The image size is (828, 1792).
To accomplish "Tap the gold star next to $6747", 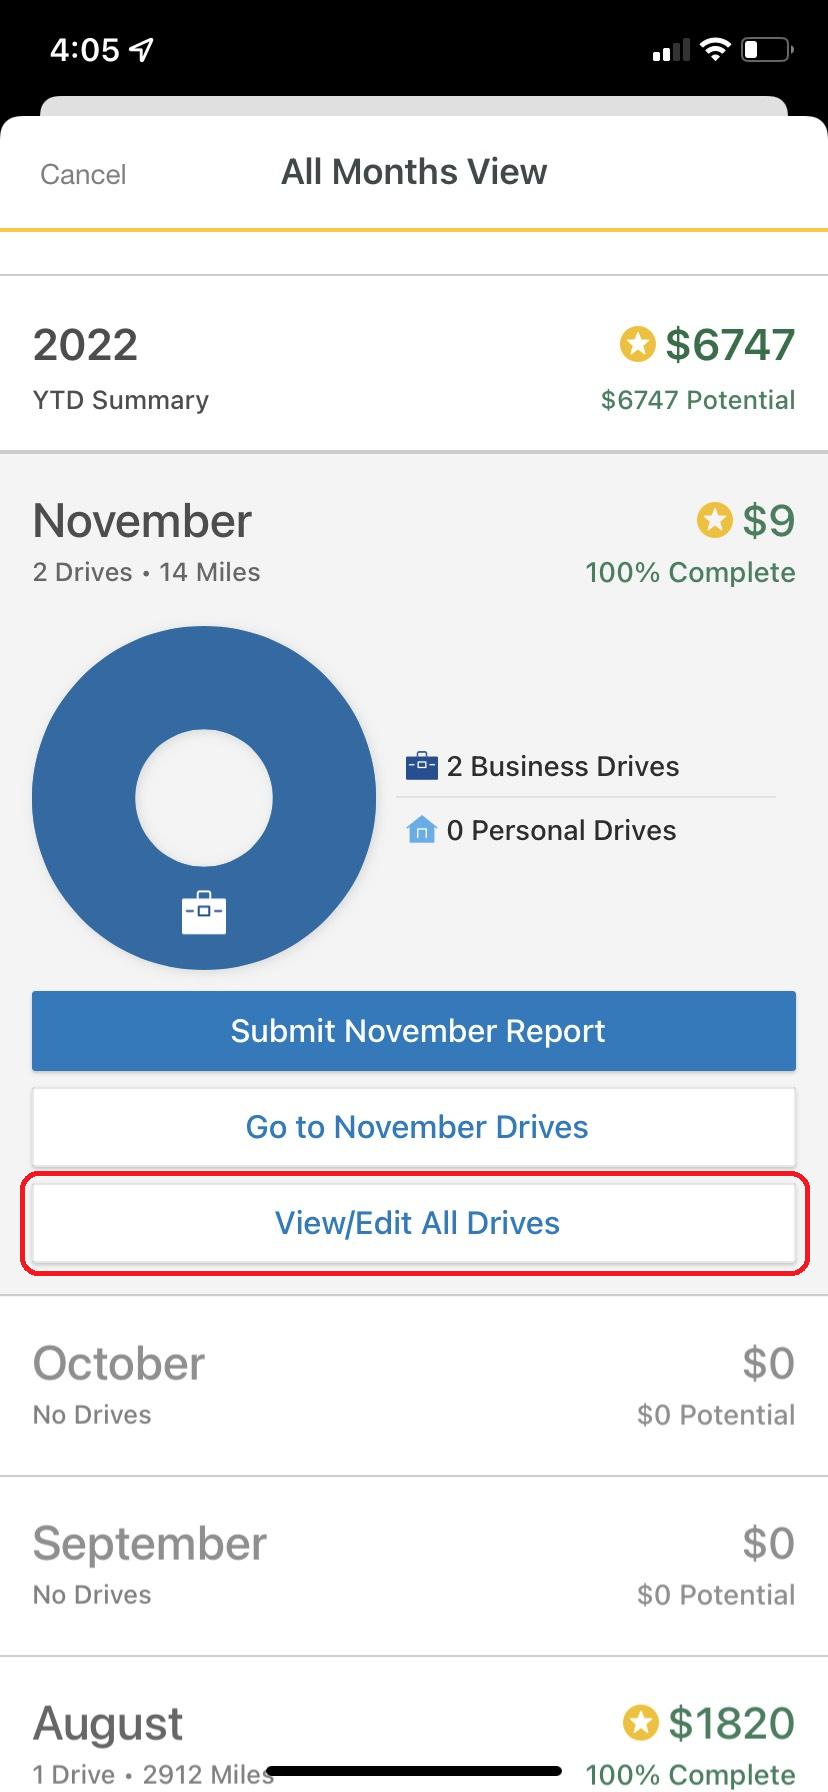I will (x=637, y=344).
